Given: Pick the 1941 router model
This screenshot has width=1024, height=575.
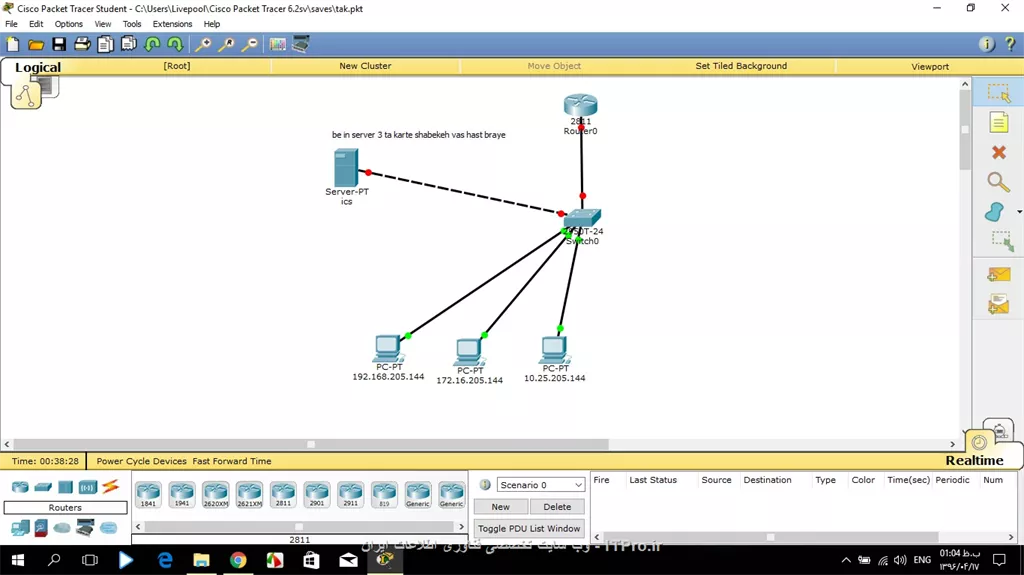Looking at the screenshot, I should (182, 495).
